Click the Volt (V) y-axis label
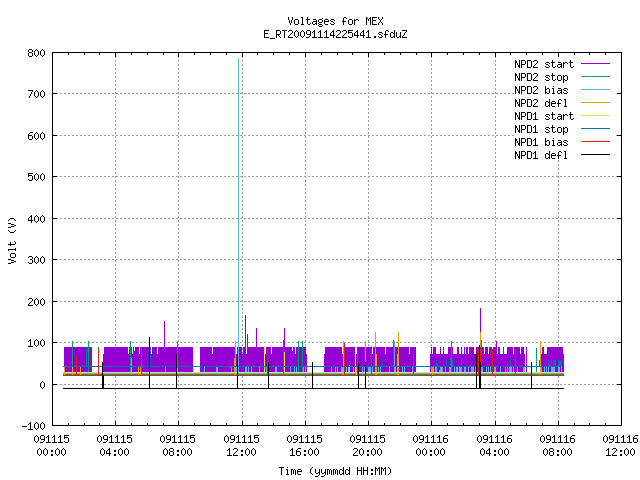 pyautogui.click(x=13, y=240)
